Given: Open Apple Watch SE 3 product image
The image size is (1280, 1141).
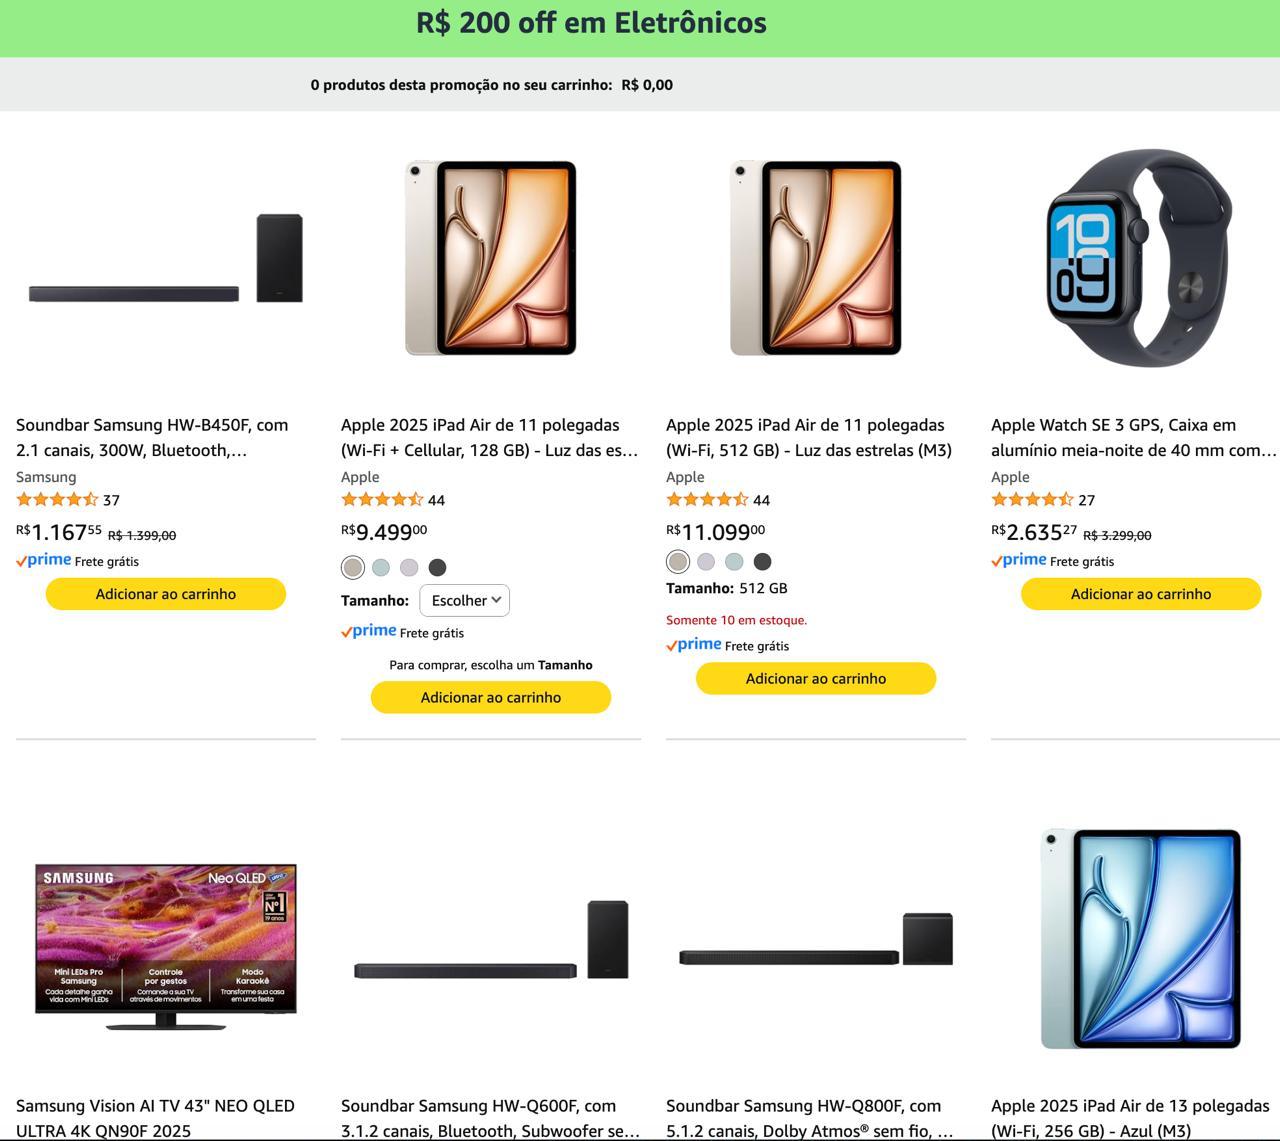Looking at the screenshot, I should click(1141, 258).
